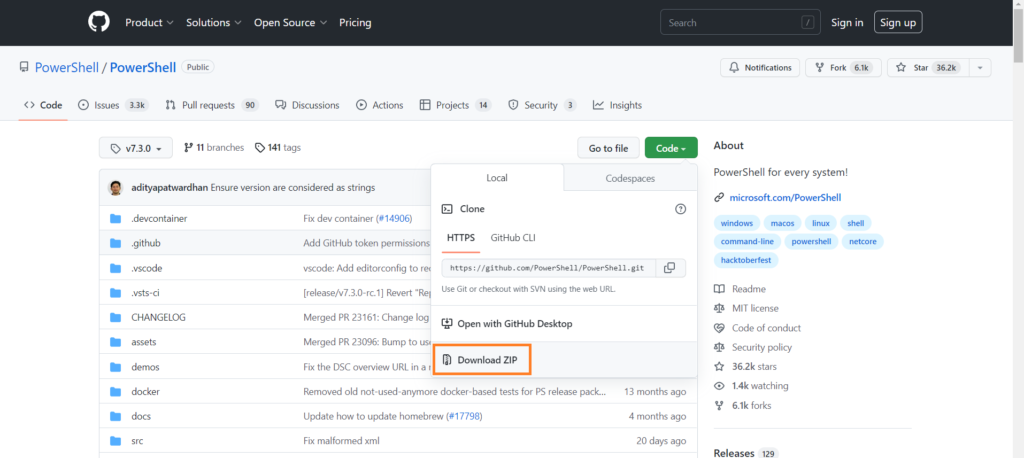
Task: Click the windows topic tag
Action: click(x=737, y=223)
